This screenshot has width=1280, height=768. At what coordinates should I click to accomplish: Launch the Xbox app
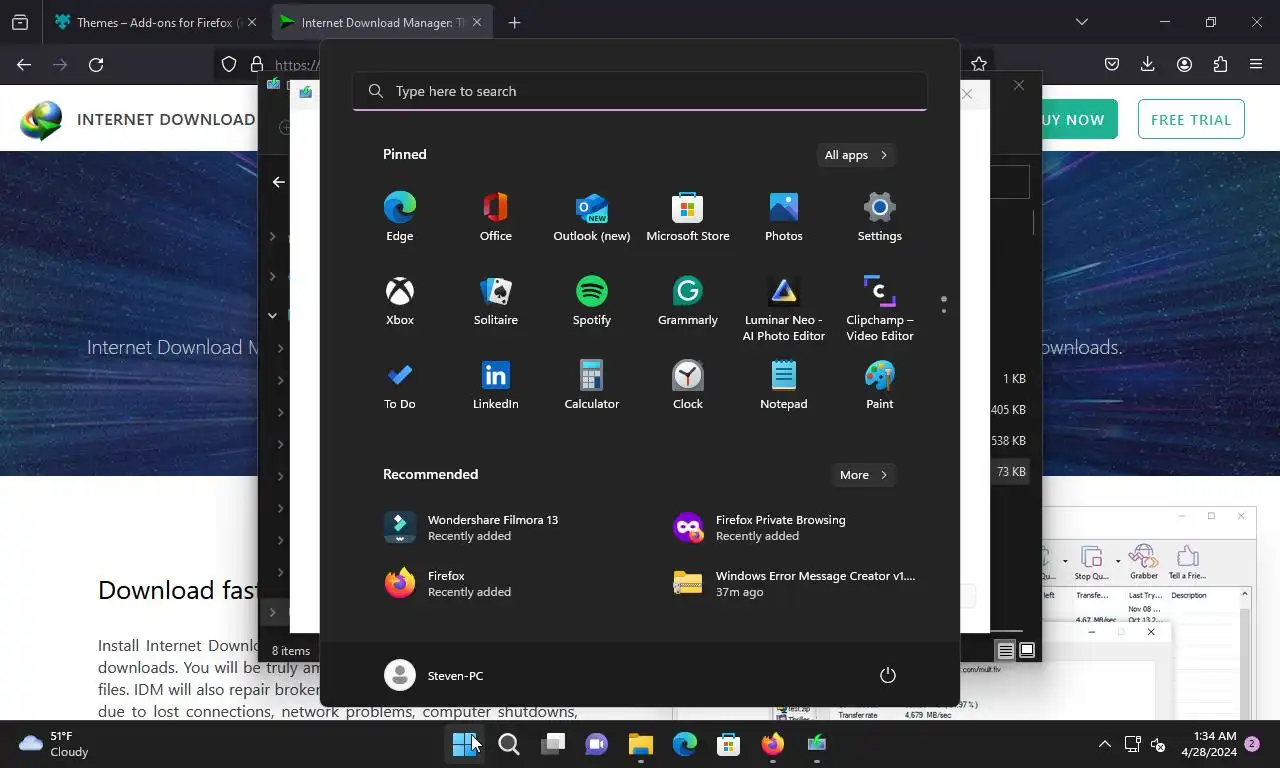[400, 301]
